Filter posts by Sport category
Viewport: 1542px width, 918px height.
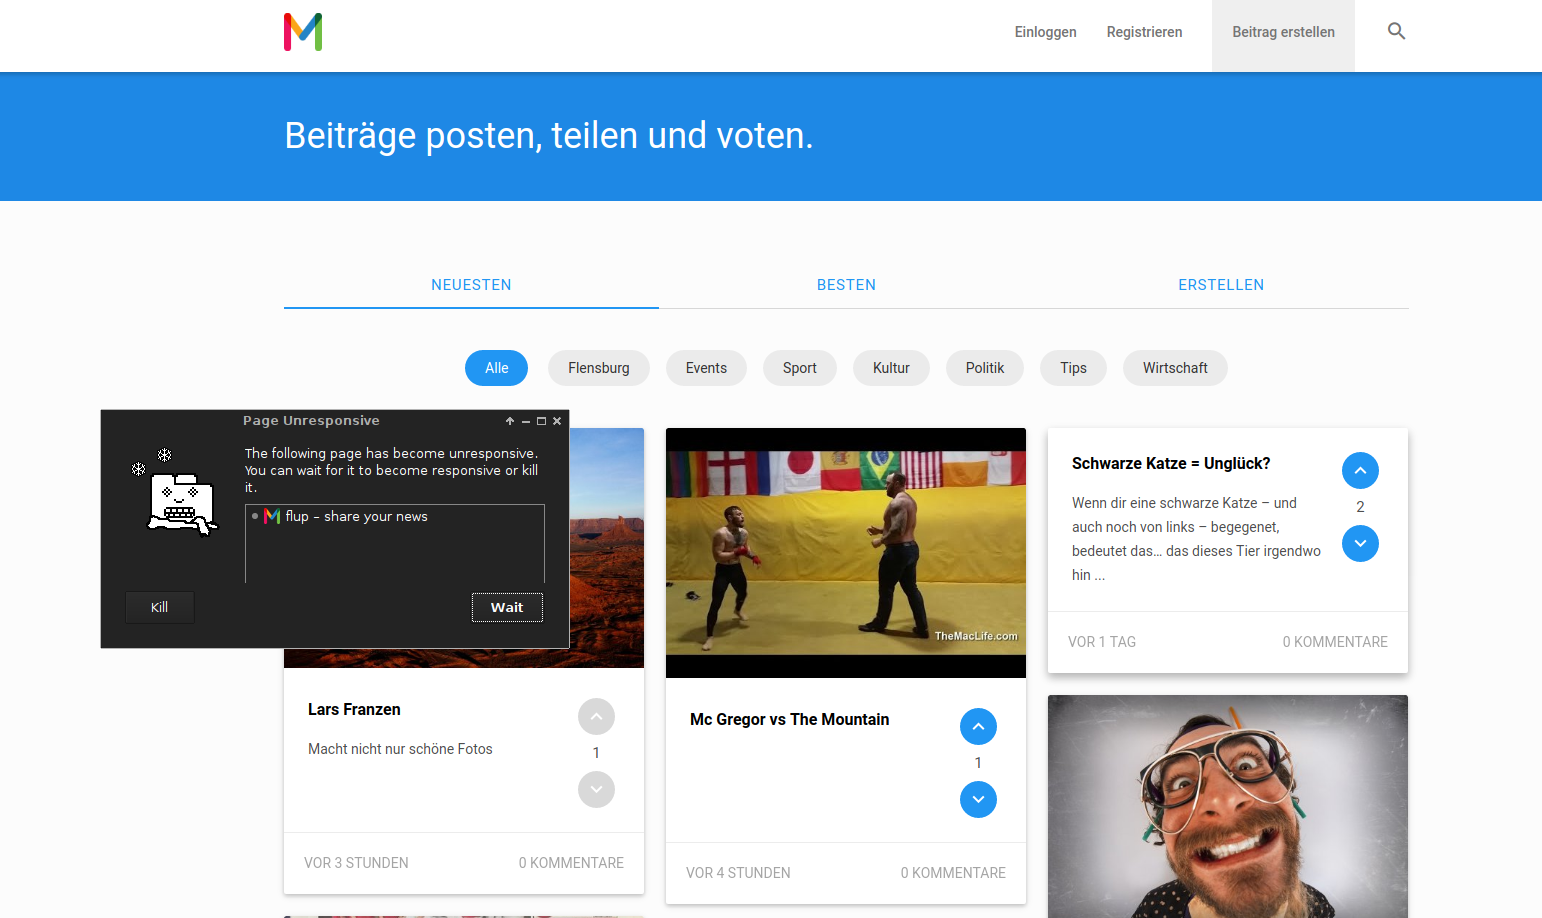pos(799,368)
